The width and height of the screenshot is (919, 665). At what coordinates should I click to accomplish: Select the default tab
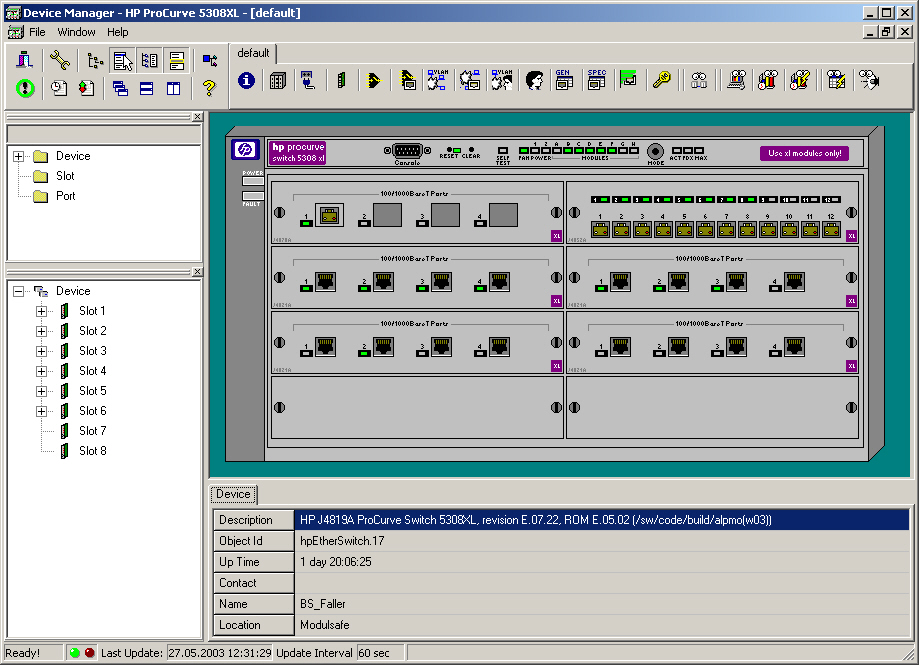click(253, 53)
